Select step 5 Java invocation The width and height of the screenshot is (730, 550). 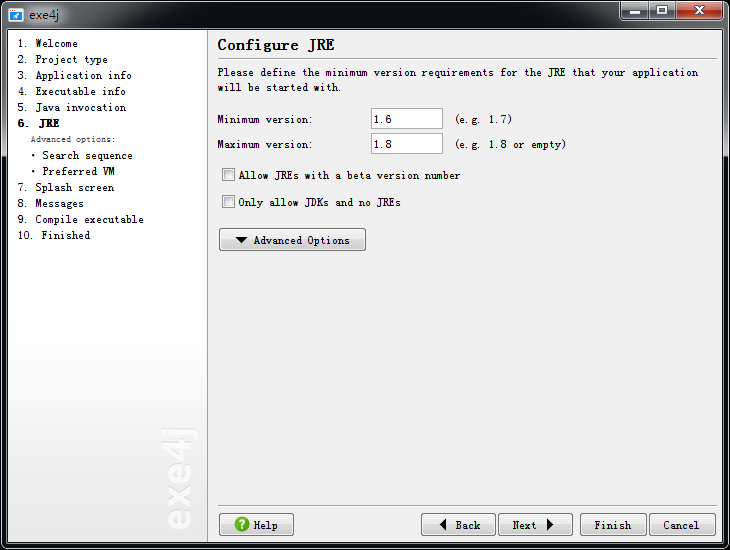[x=72, y=107]
